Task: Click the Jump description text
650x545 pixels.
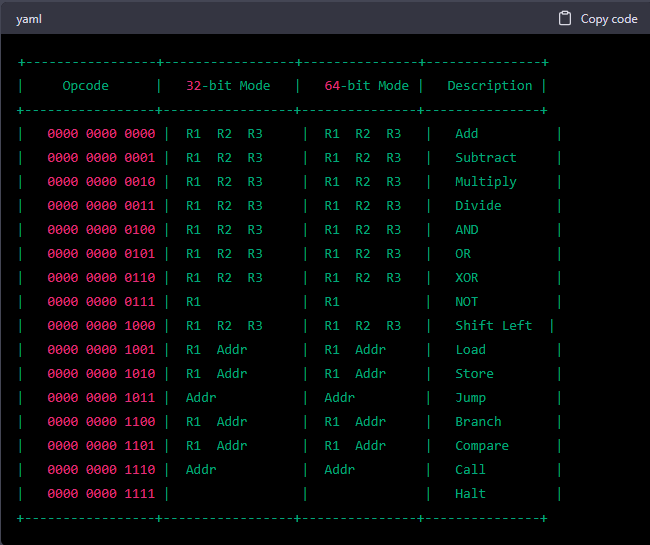Action: pos(470,398)
